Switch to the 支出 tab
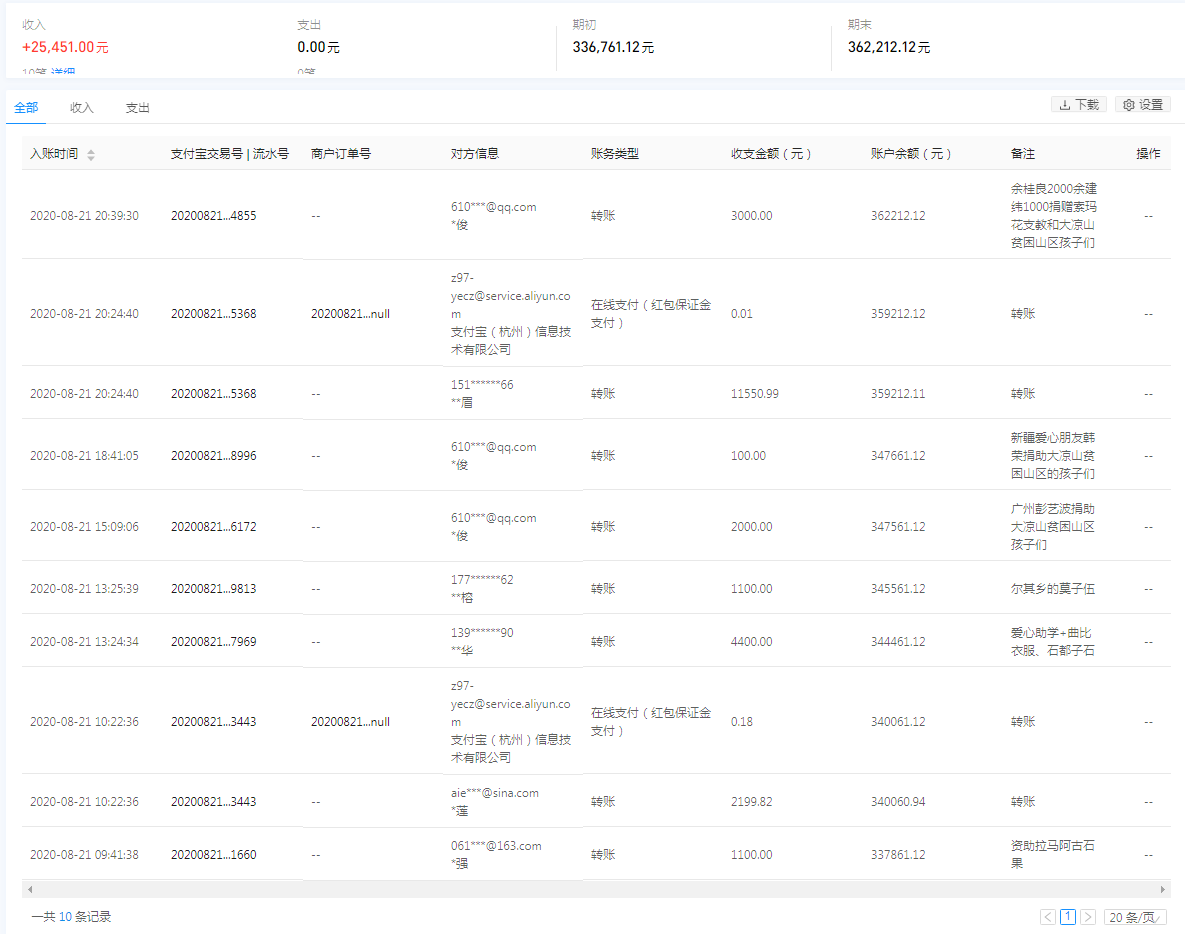 (x=137, y=108)
